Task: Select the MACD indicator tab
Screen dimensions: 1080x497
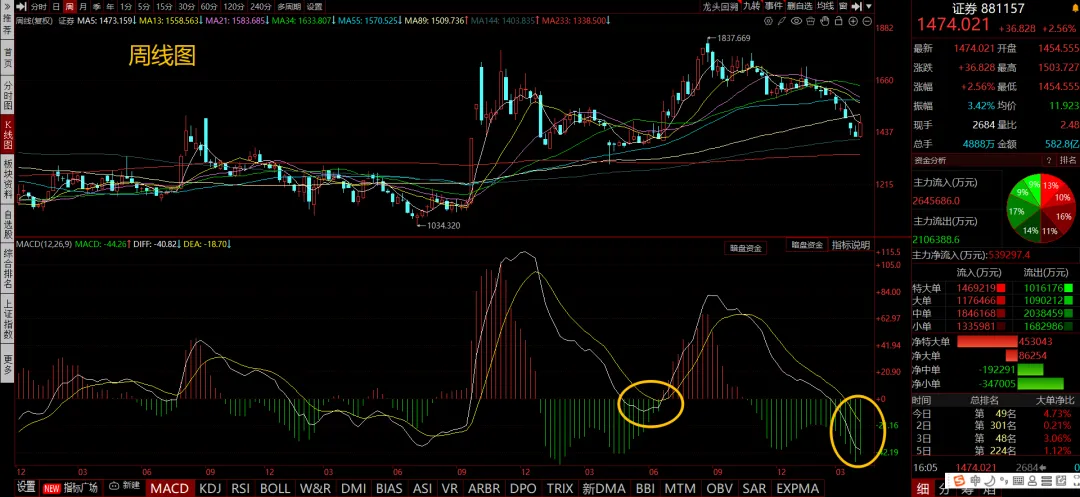Action: click(x=169, y=488)
